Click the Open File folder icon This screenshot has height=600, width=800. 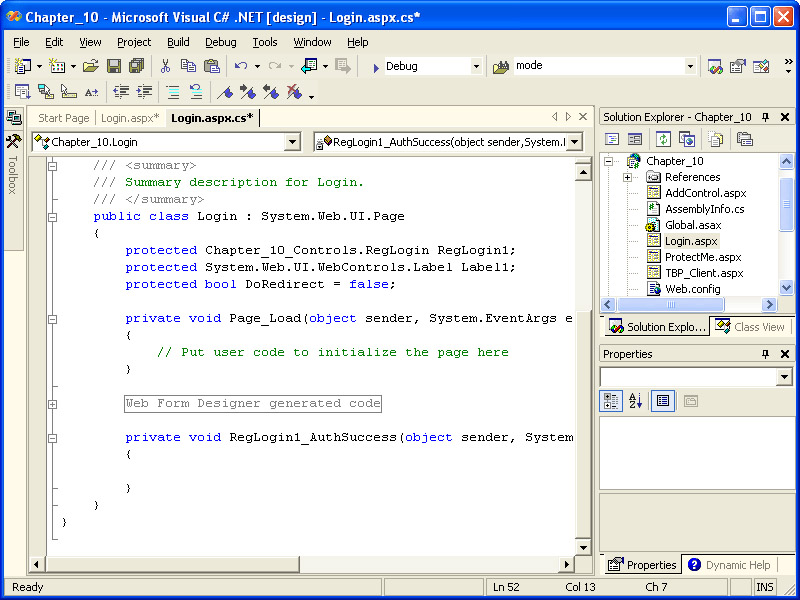pyautogui.click(x=90, y=66)
